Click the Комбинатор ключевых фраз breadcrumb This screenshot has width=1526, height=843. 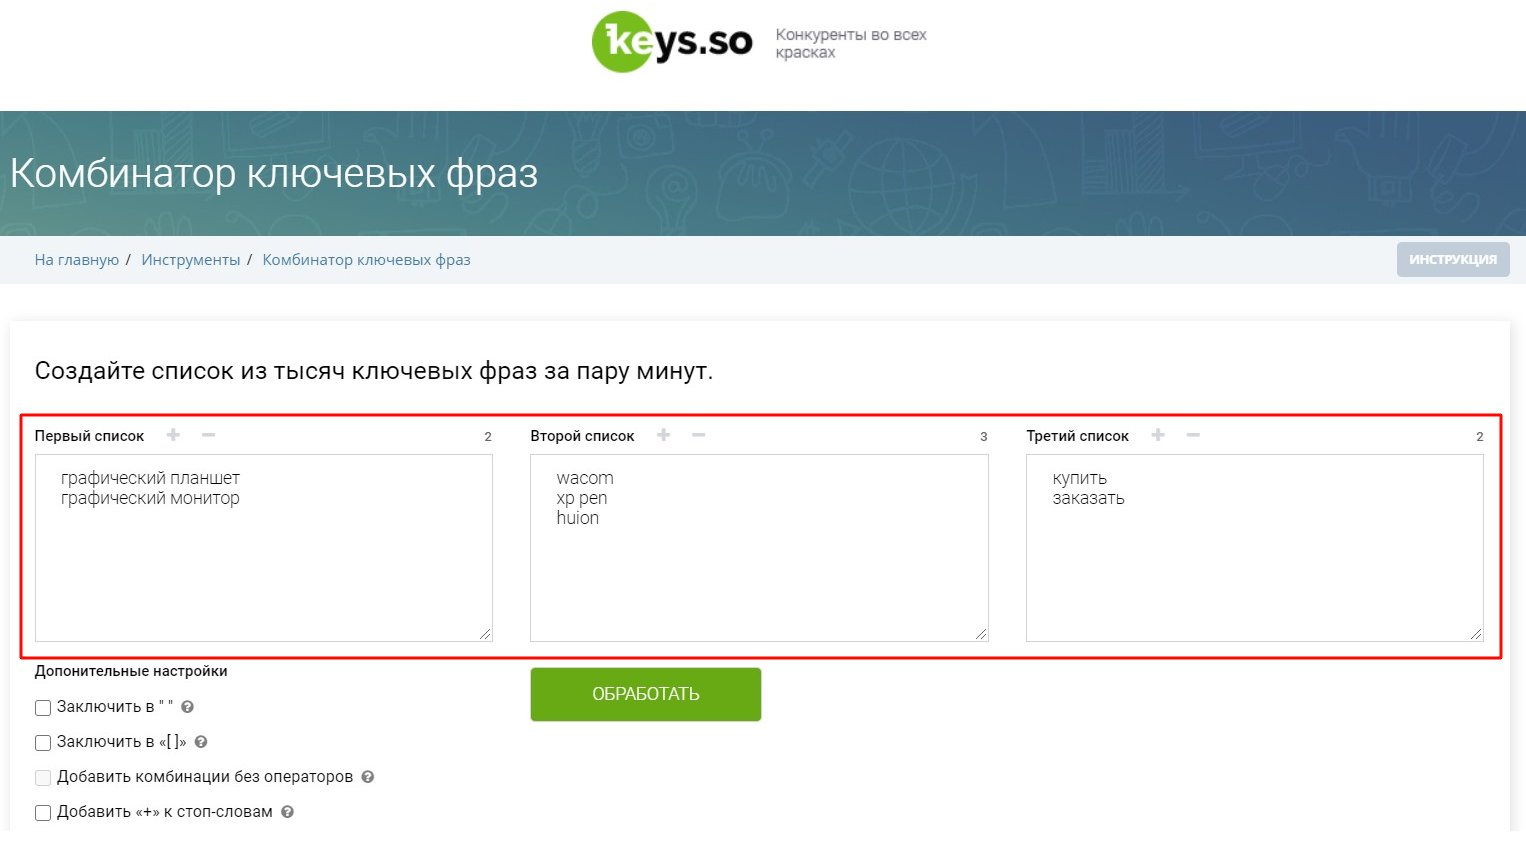pyautogui.click(x=366, y=260)
